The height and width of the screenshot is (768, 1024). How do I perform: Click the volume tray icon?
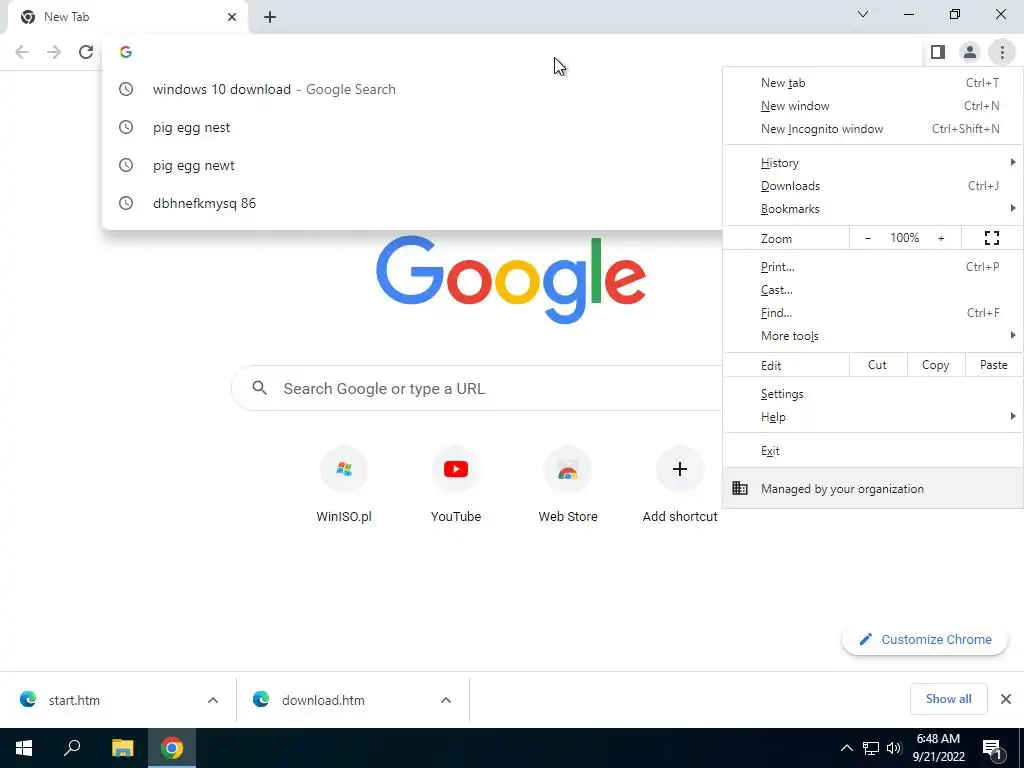pyautogui.click(x=893, y=748)
